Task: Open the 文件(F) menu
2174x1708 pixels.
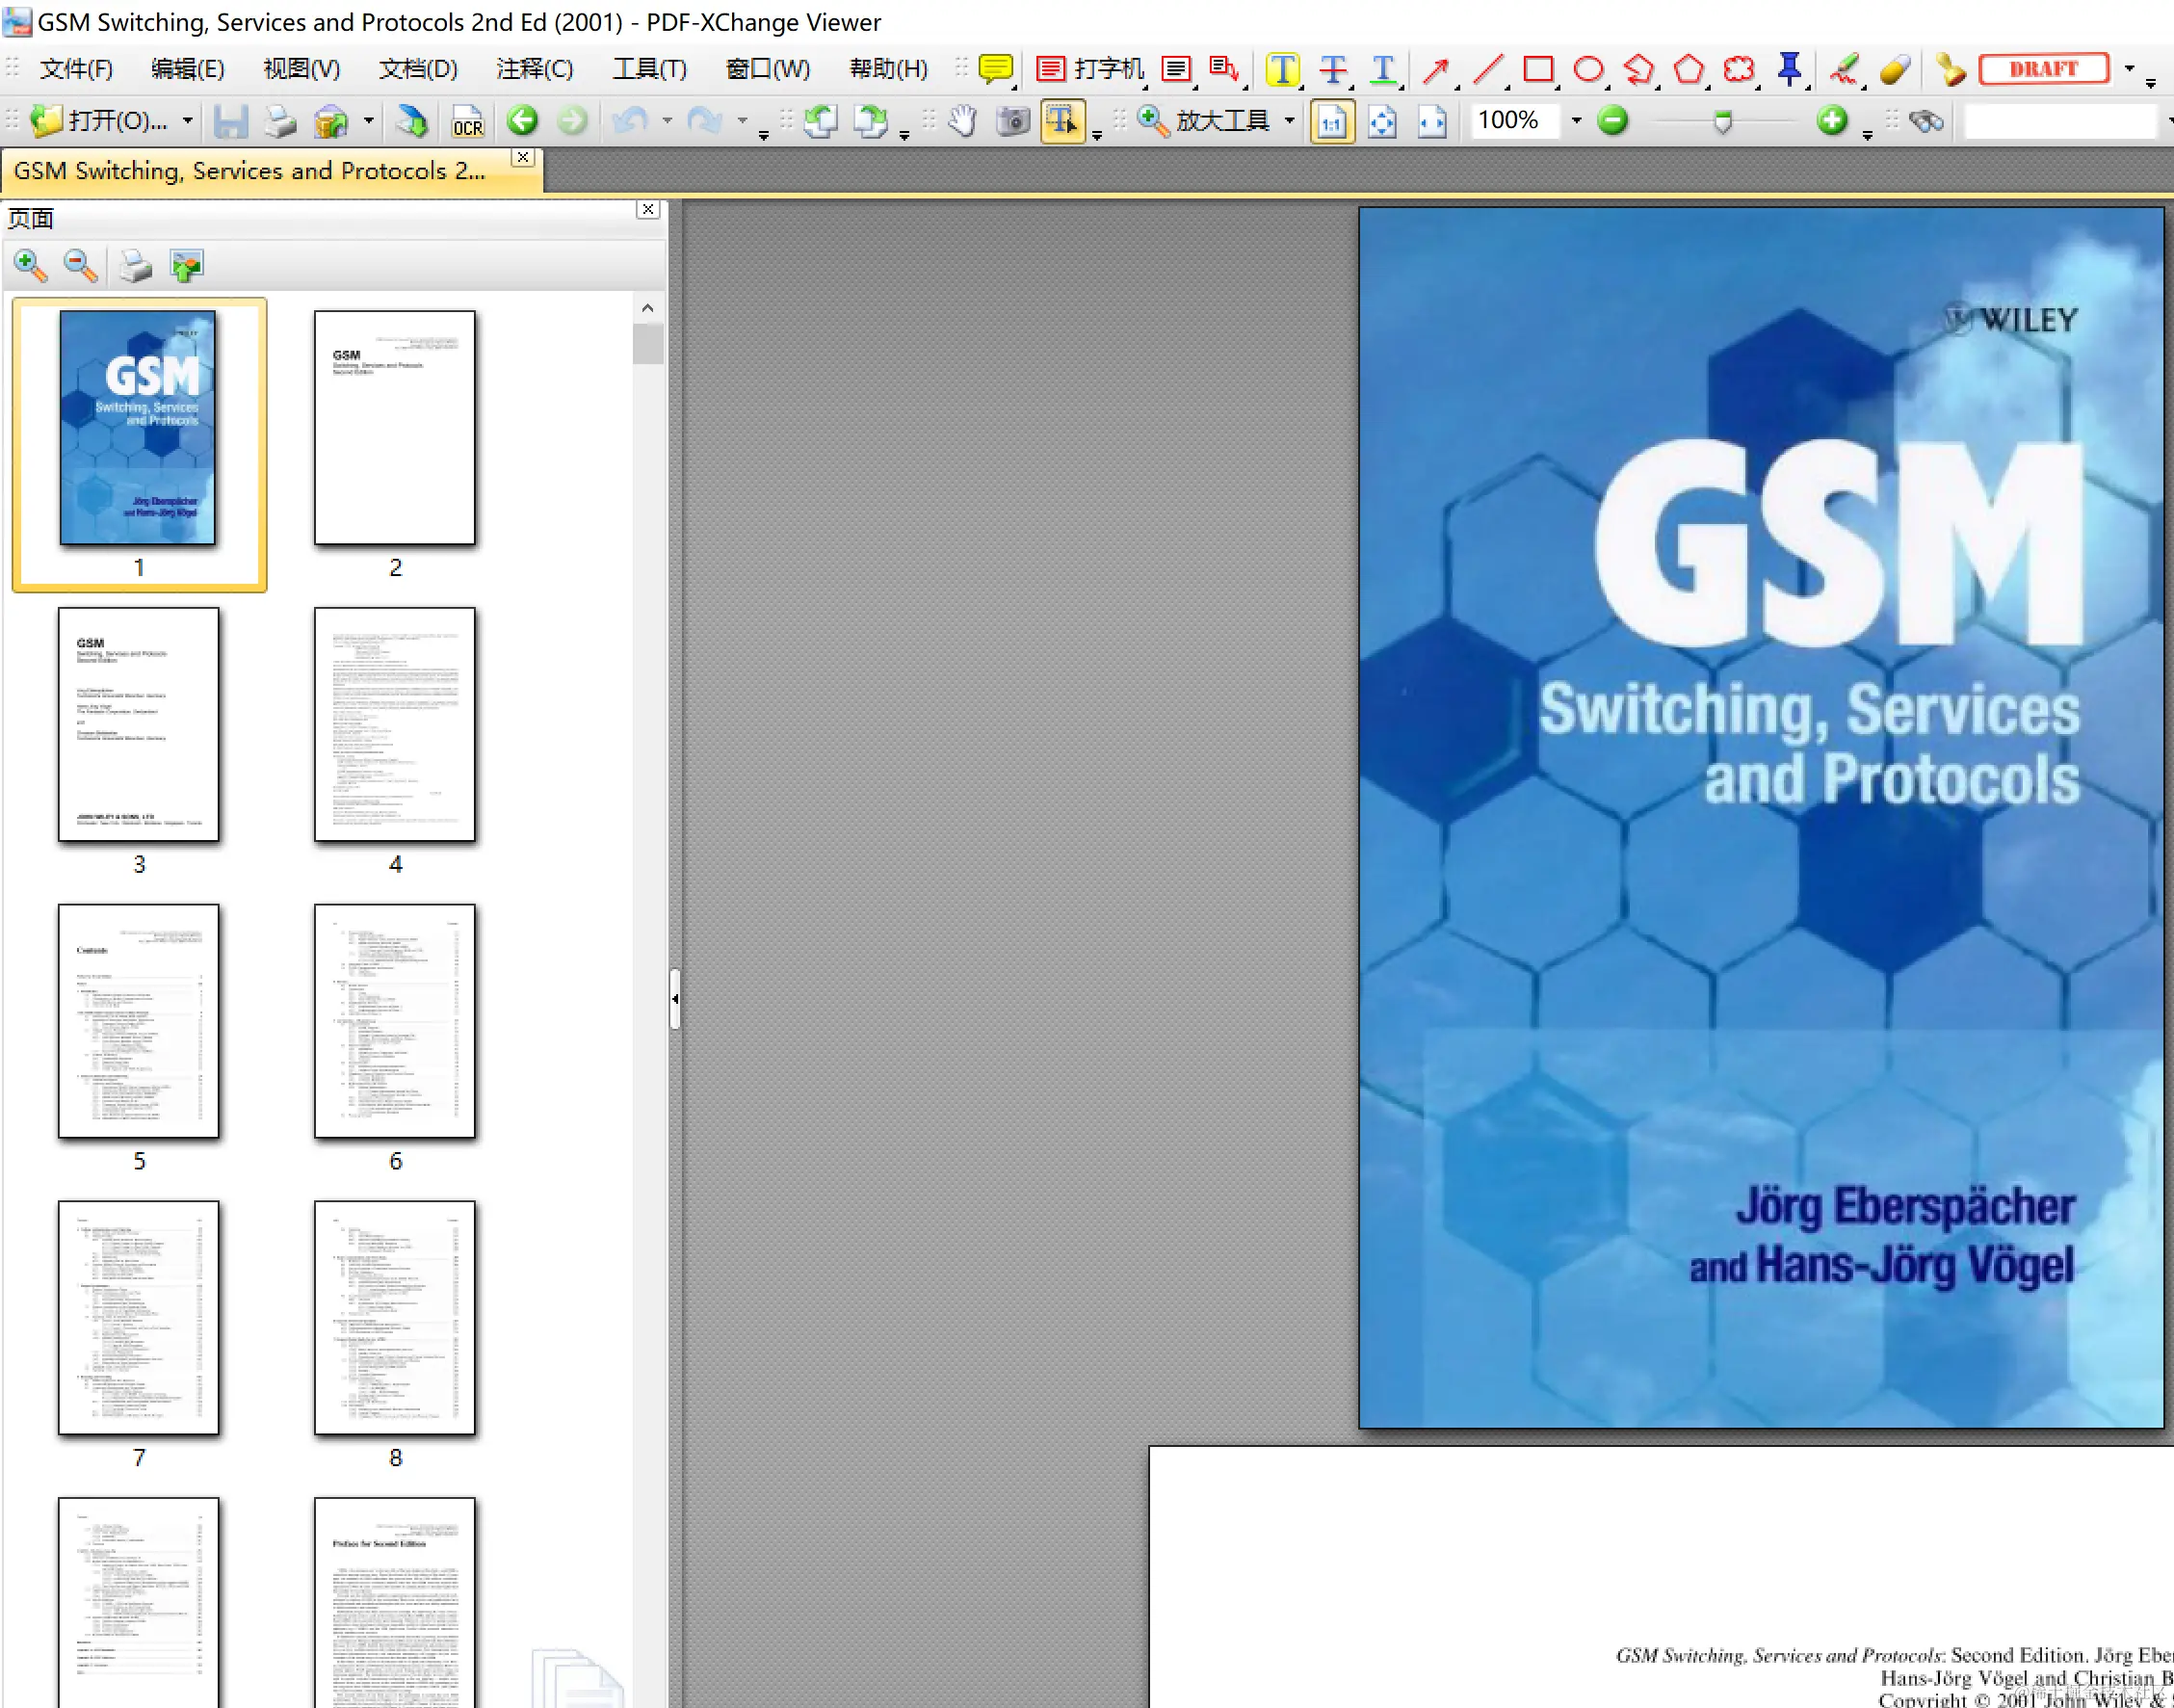Action: coord(76,68)
